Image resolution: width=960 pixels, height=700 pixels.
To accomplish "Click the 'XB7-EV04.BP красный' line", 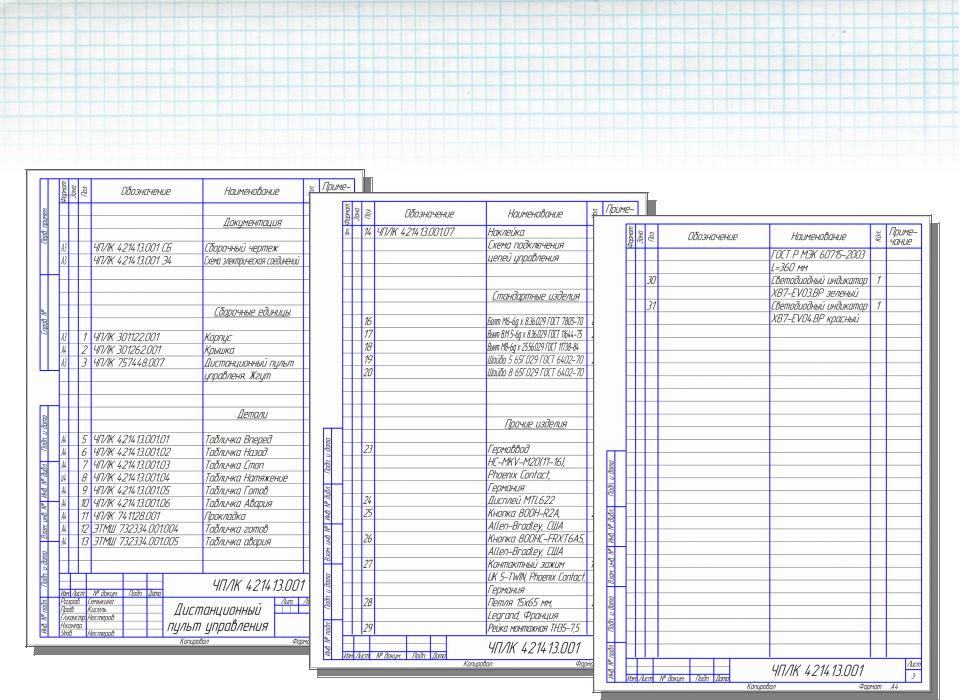I will tap(816, 318).
